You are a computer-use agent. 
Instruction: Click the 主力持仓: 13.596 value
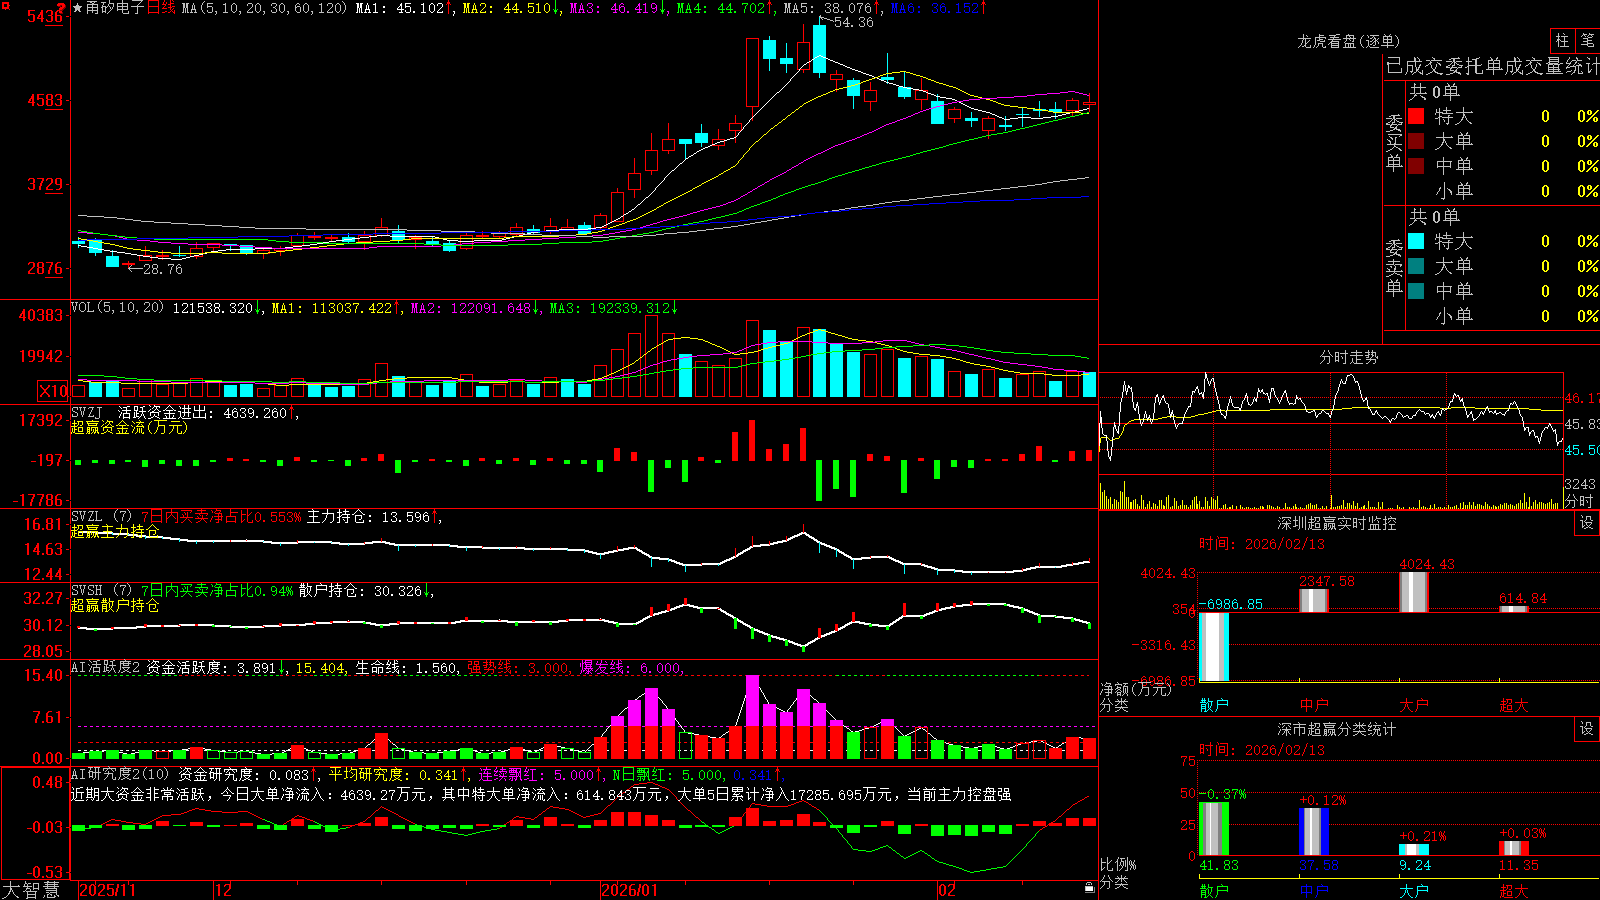[372, 517]
